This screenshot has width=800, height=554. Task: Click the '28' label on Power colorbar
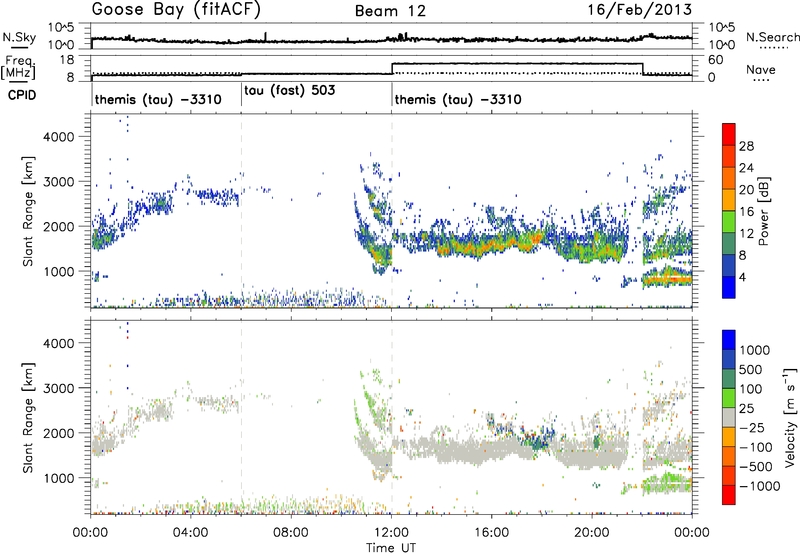(x=746, y=146)
